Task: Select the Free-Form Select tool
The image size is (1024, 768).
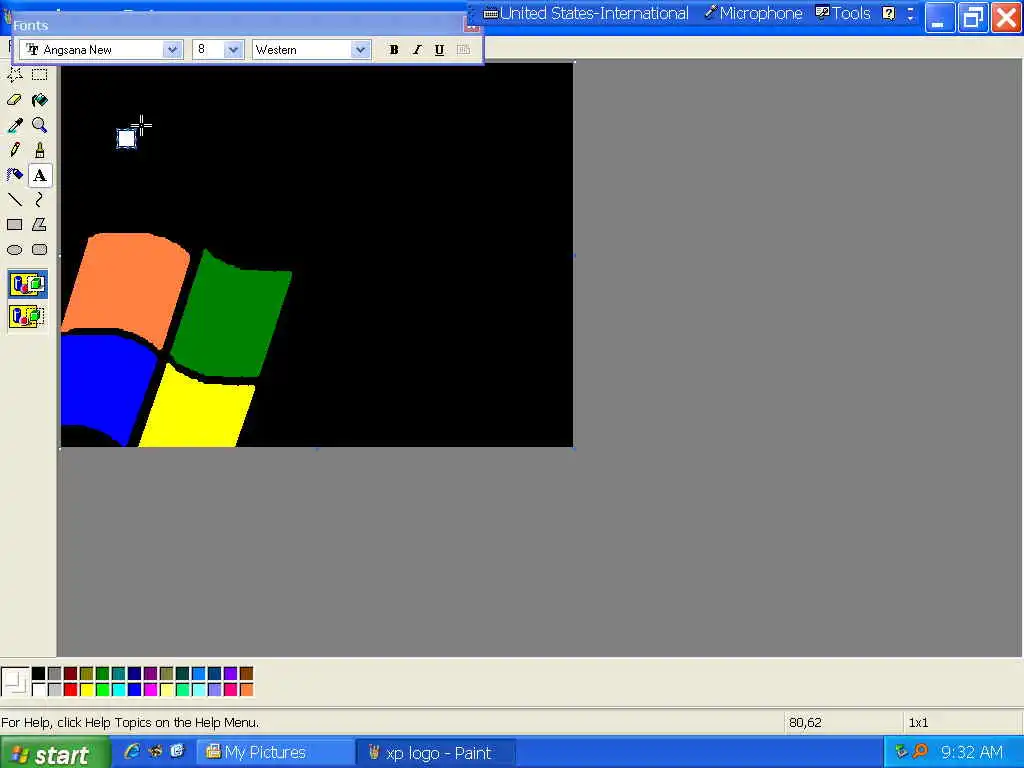Action: (14, 75)
